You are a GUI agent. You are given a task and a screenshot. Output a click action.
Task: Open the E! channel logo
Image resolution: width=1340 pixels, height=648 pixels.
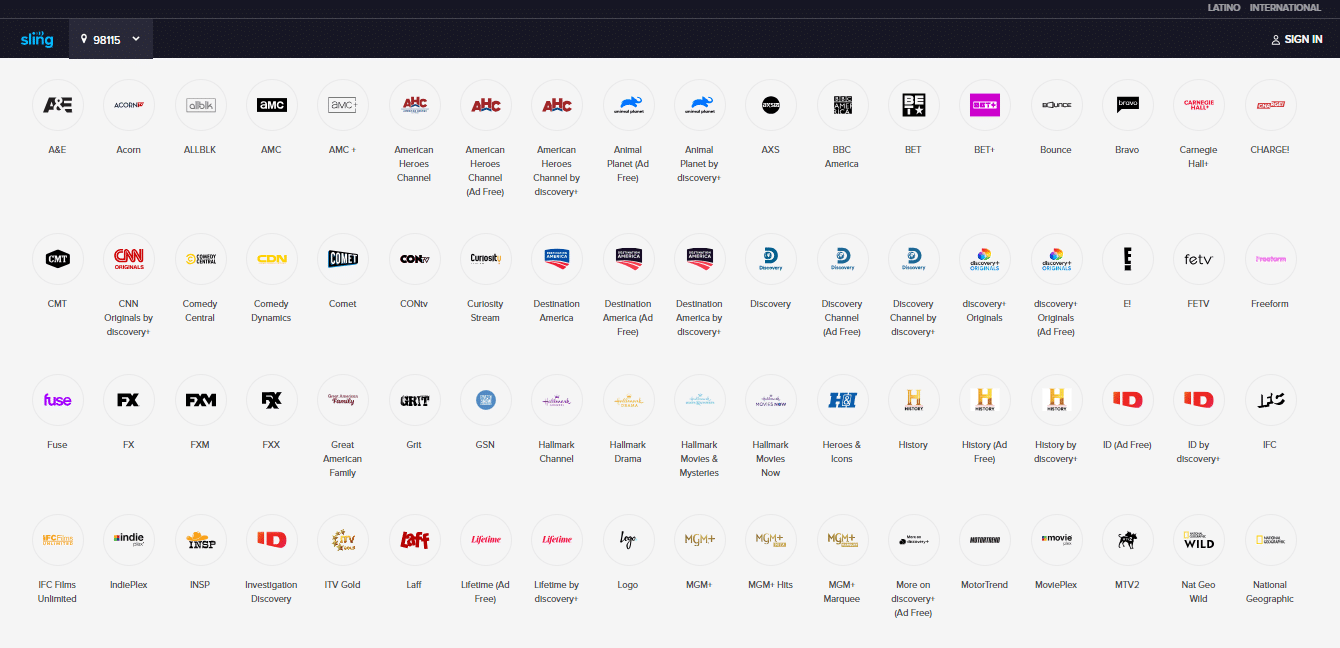click(x=1127, y=259)
